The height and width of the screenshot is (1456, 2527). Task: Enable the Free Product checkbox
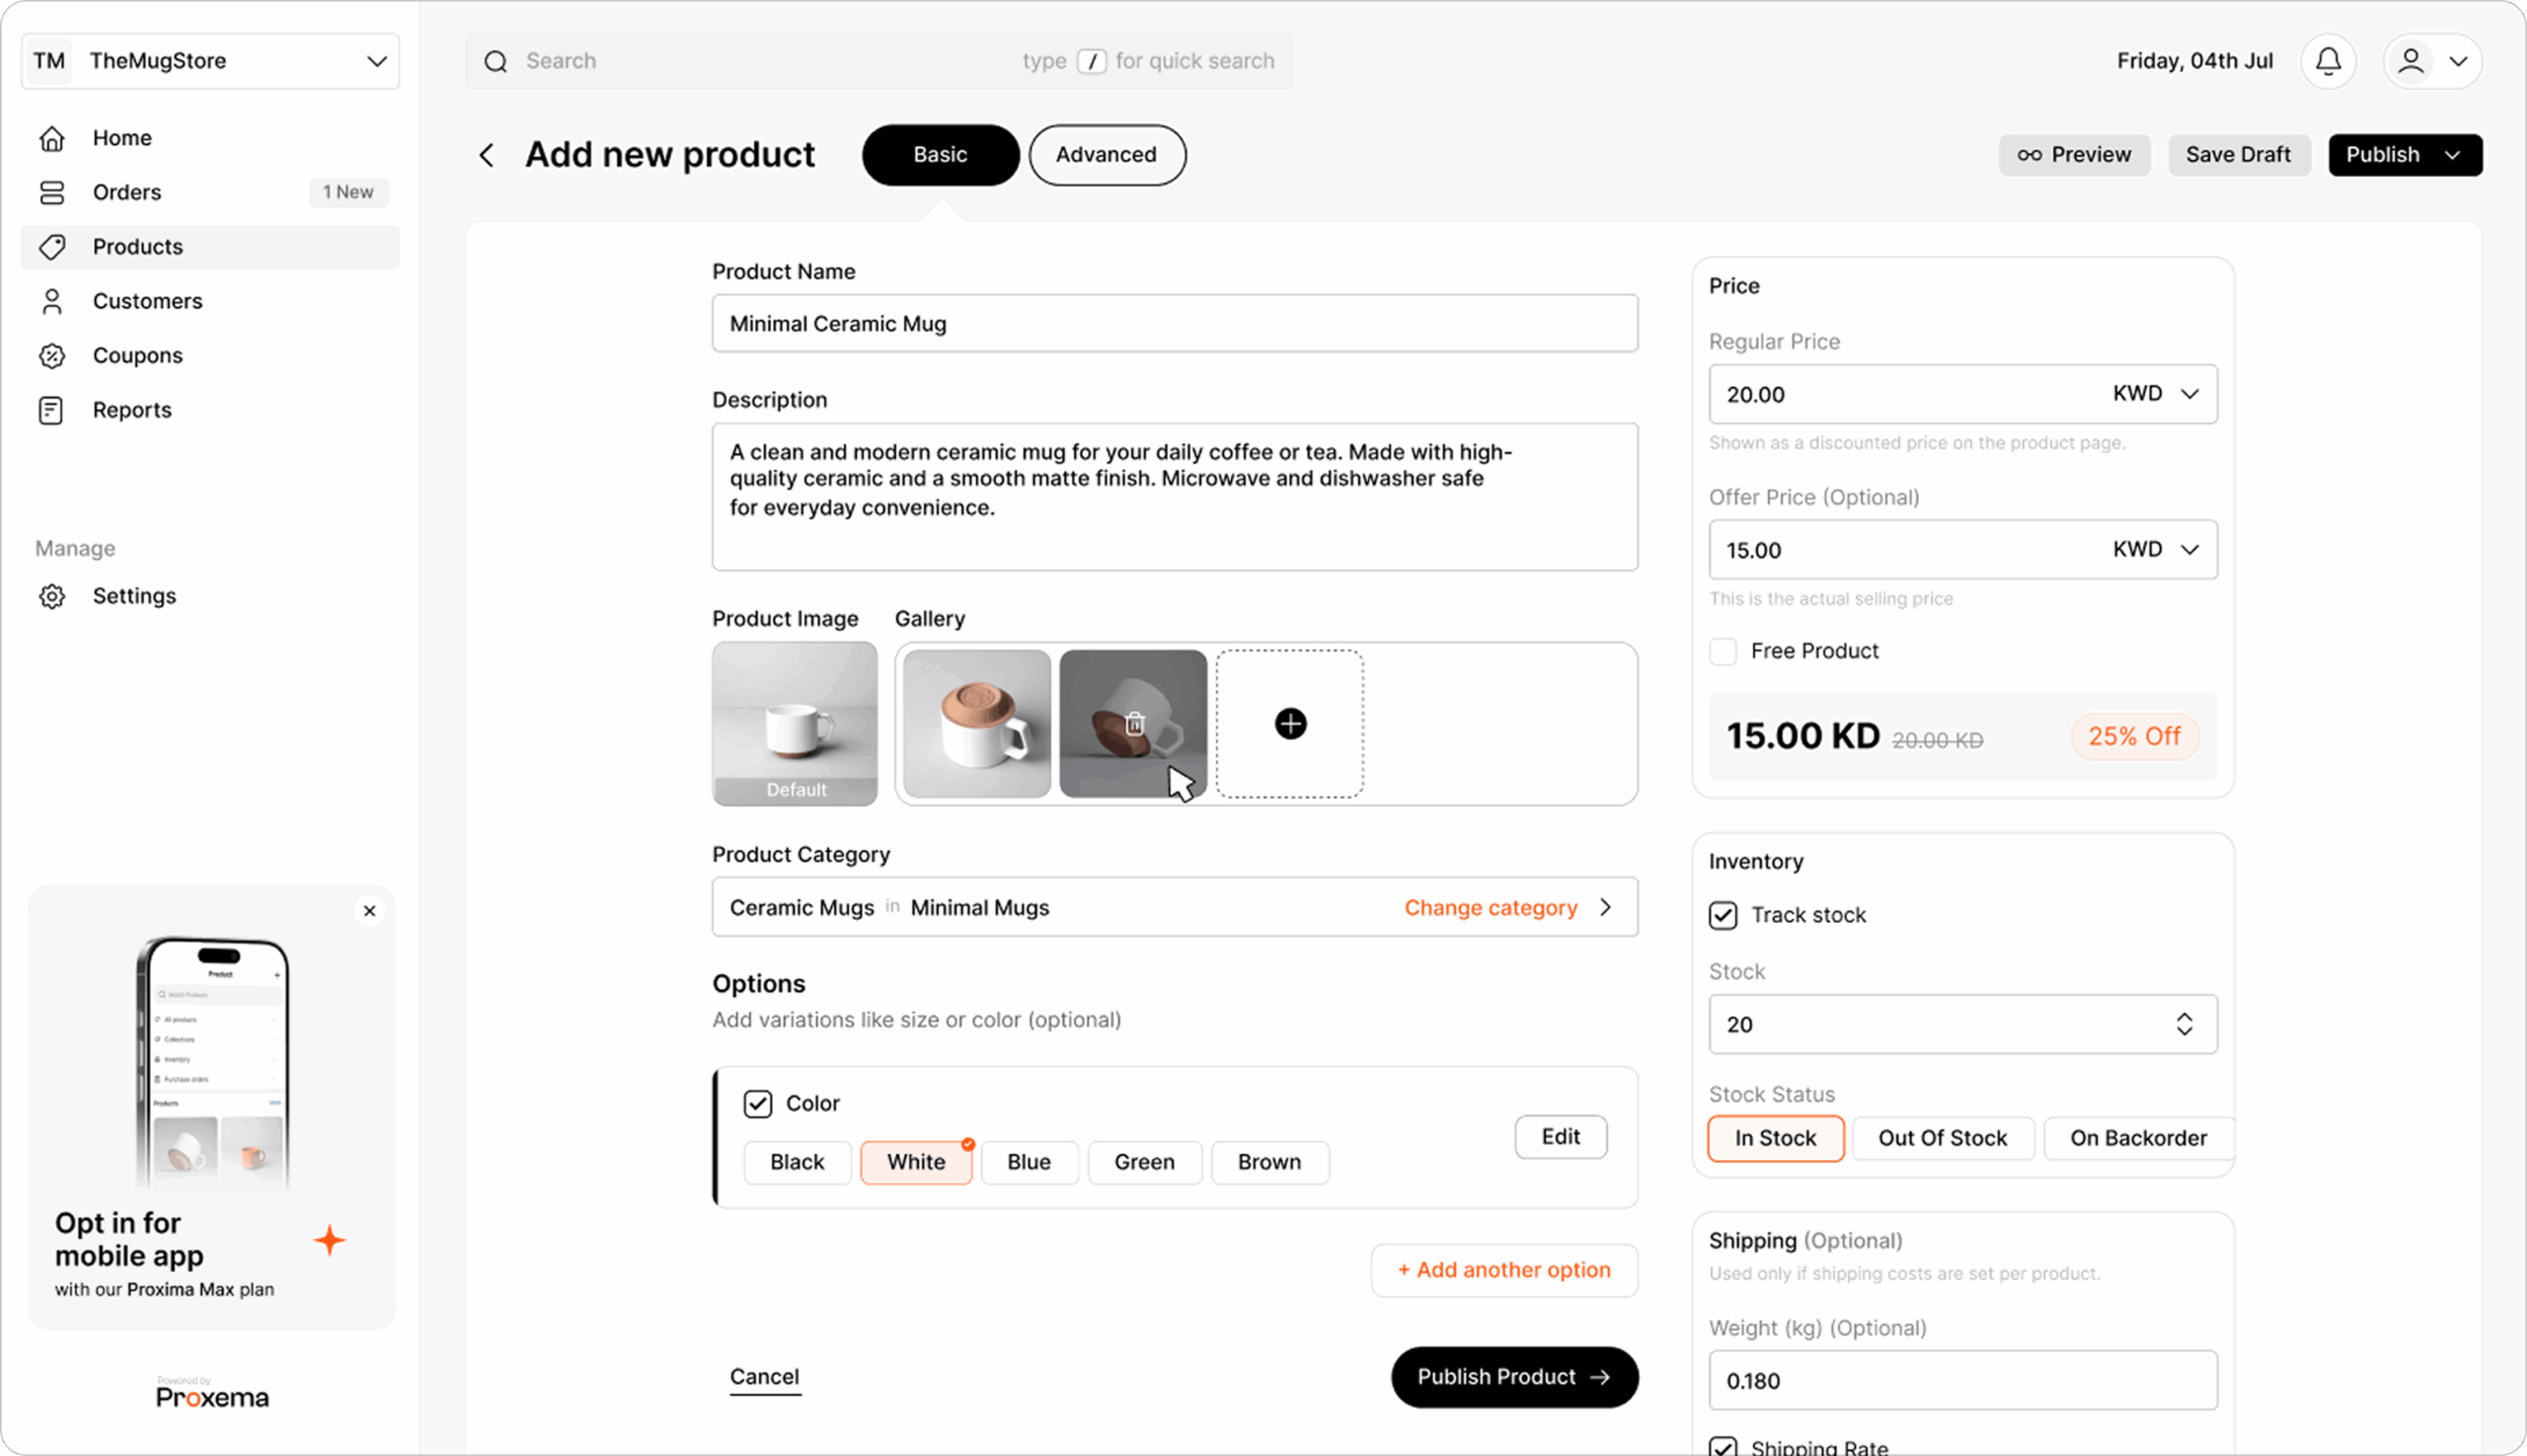pyautogui.click(x=1723, y=651)
